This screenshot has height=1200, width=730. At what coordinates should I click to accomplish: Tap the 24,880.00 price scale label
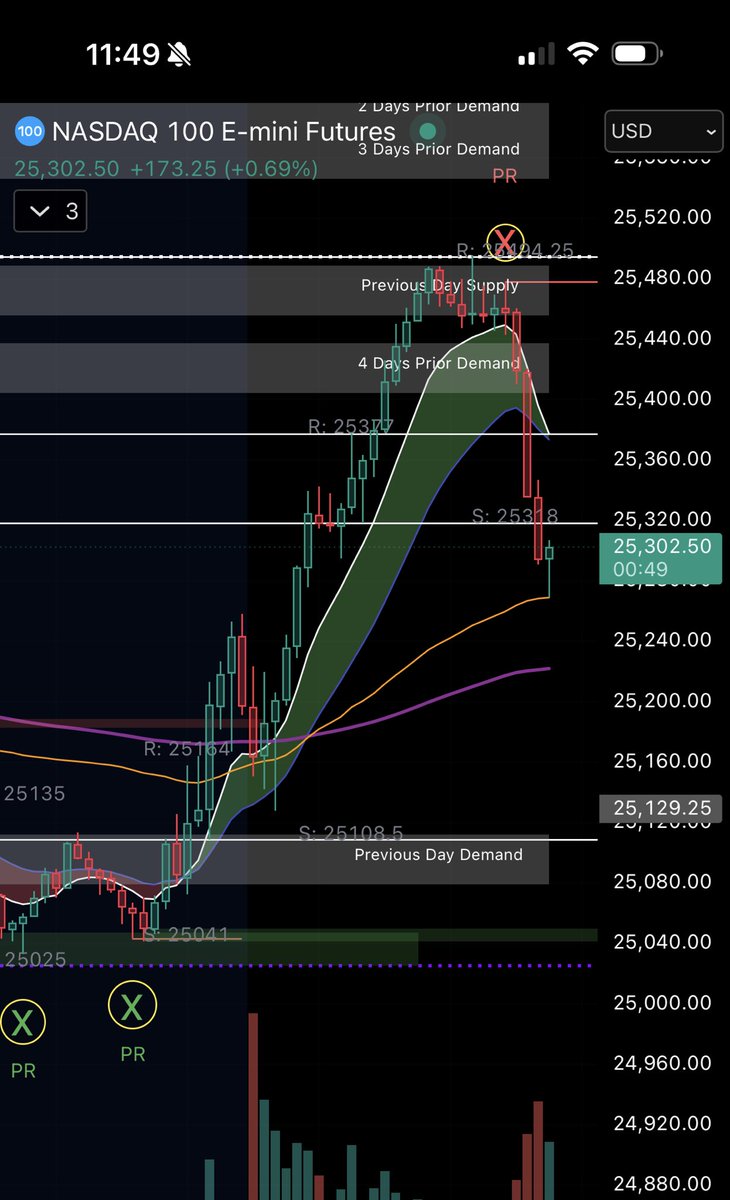click(x=664, y=1184)
